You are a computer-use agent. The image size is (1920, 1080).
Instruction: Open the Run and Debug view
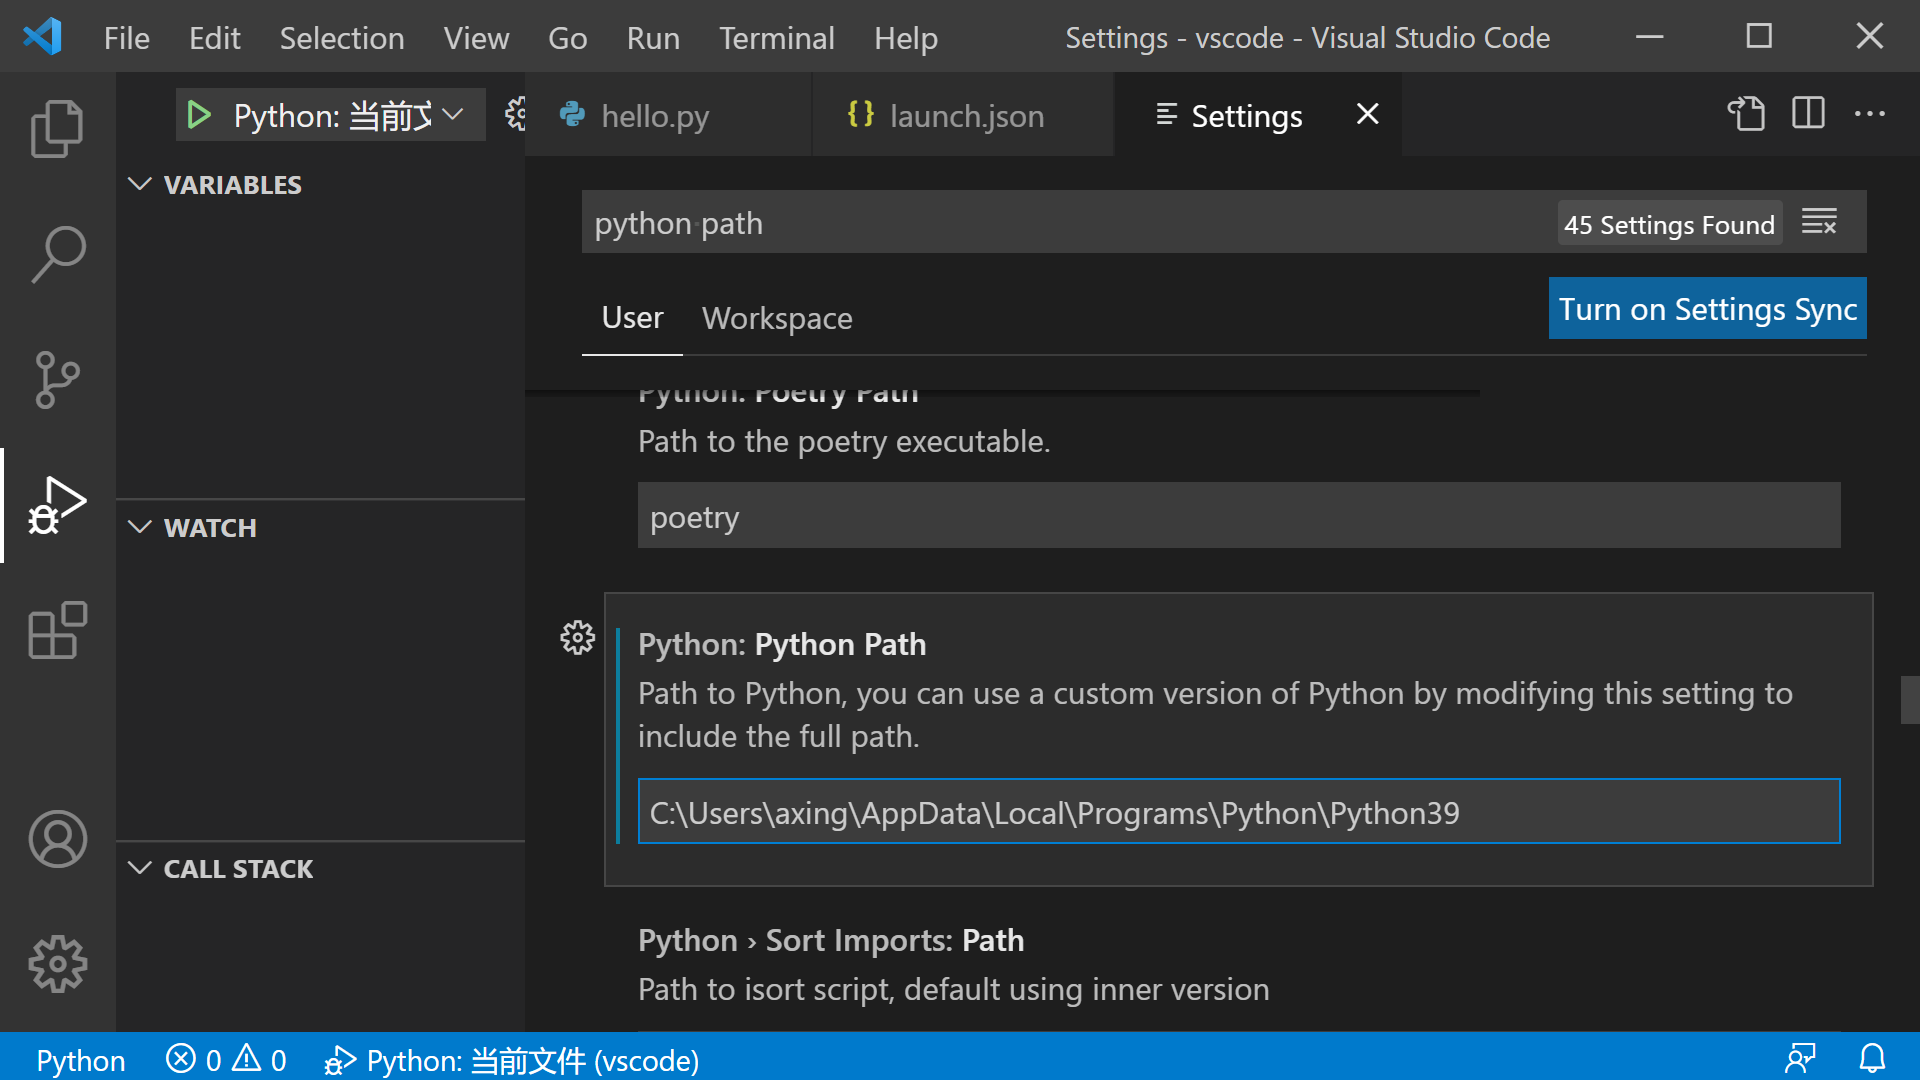coord(57,505)
